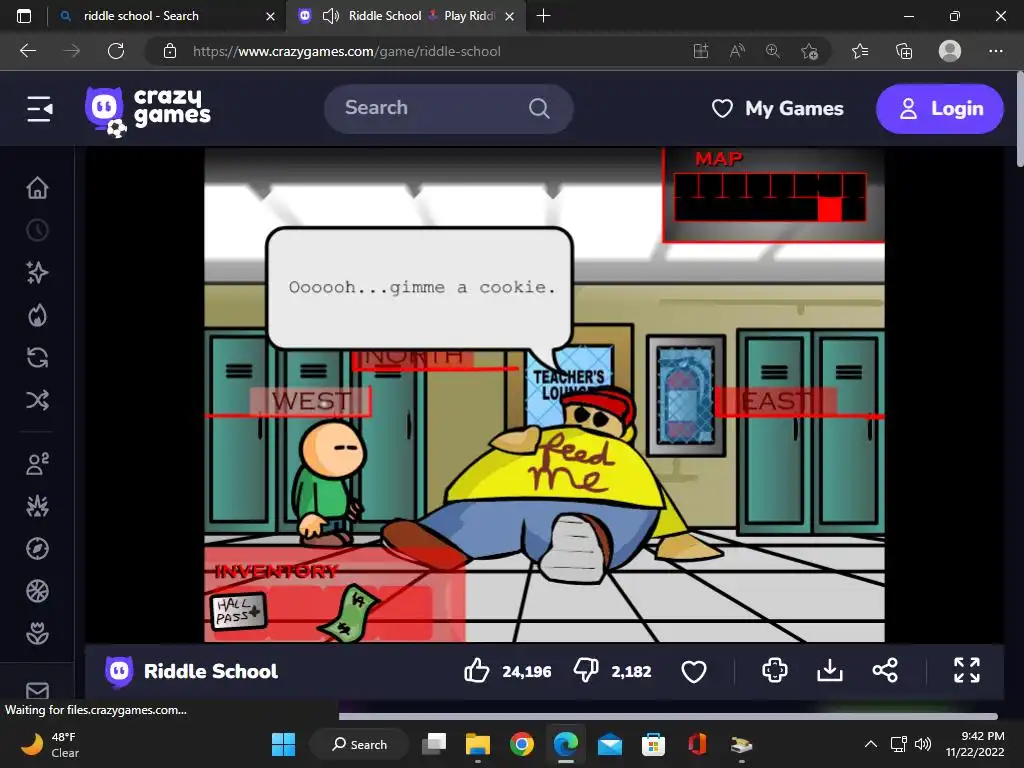Open the Windows Start menu
This screenshot has width=1024, height=768.
[x=283, y=744]
